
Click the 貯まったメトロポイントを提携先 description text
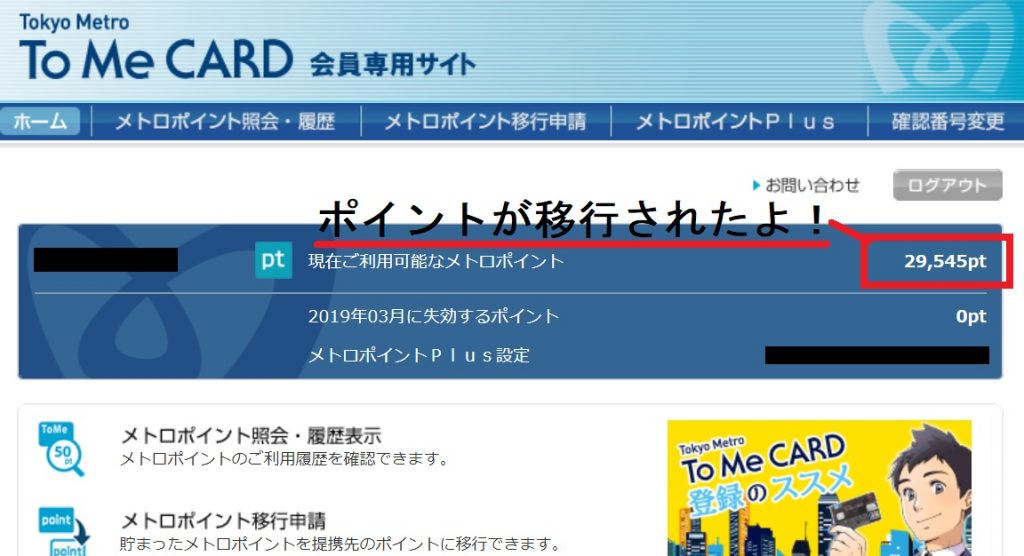point(340,544)
